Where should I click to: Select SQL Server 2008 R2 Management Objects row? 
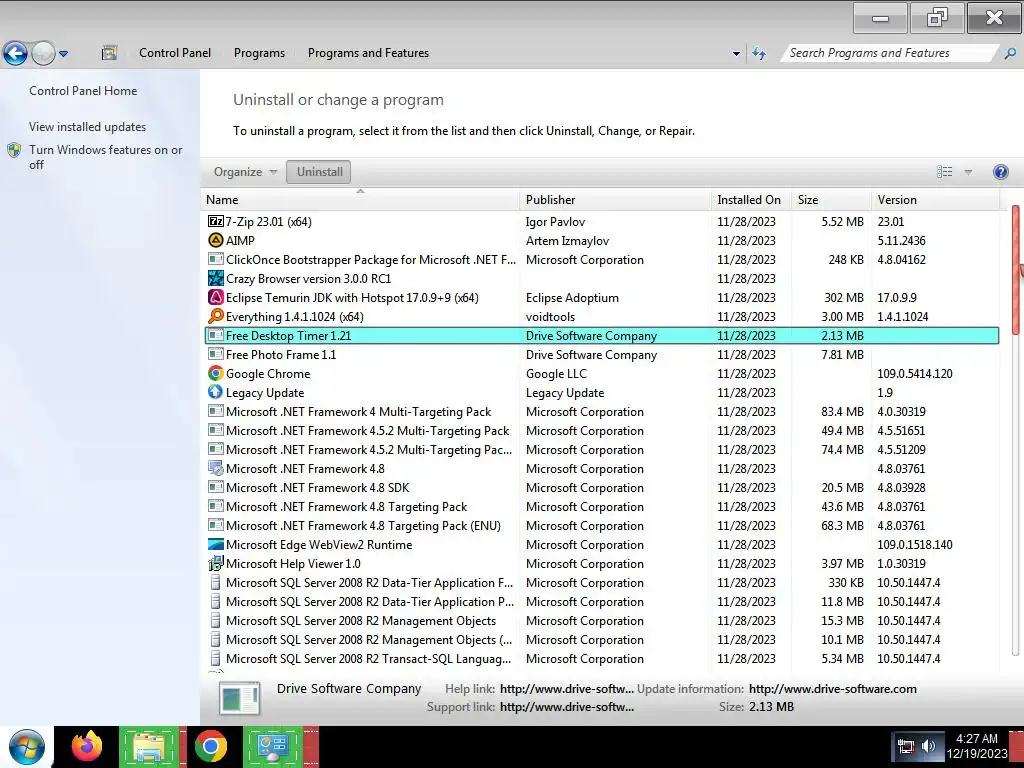[601, 620]
